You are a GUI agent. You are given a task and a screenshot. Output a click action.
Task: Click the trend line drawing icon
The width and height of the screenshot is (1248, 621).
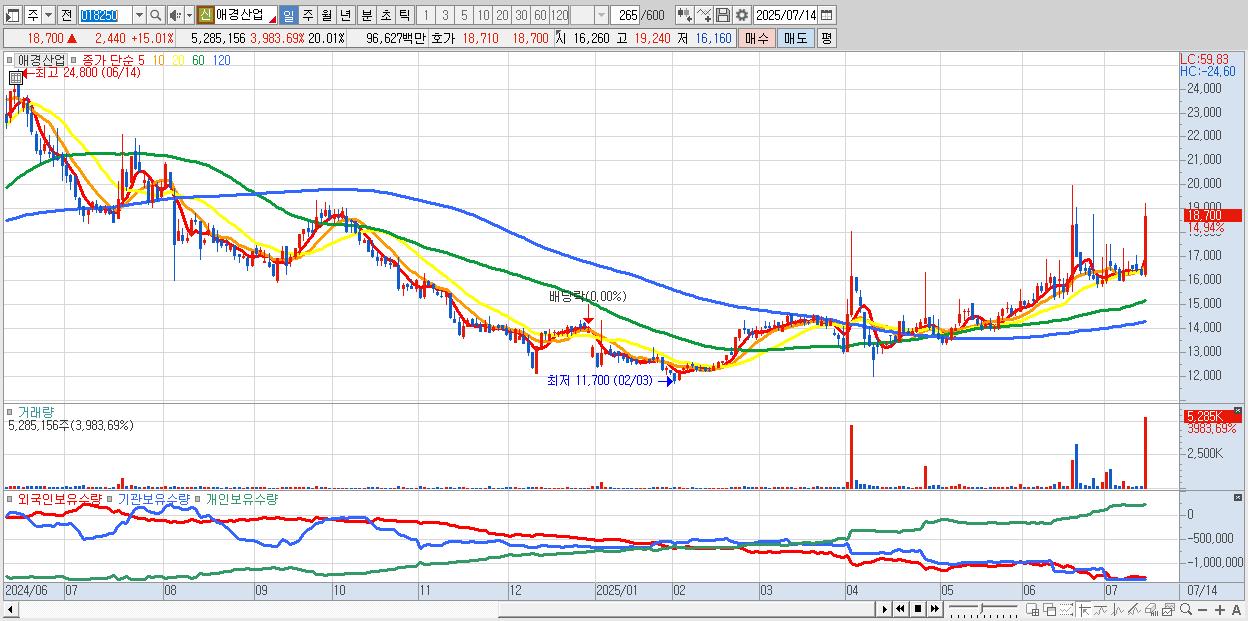1134,610
